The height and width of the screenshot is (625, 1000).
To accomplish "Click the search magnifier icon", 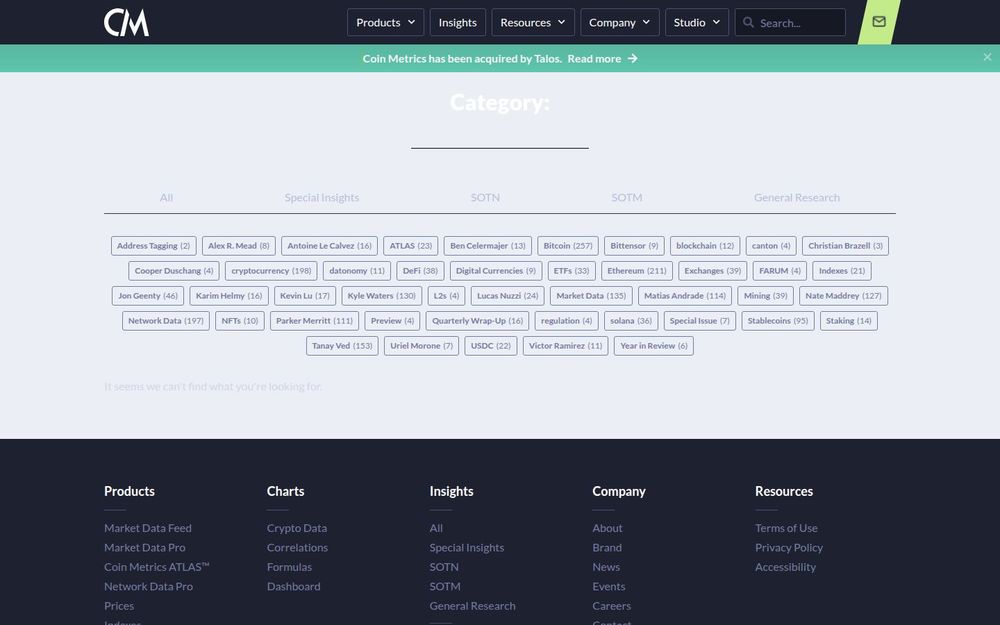I will 748,22.
